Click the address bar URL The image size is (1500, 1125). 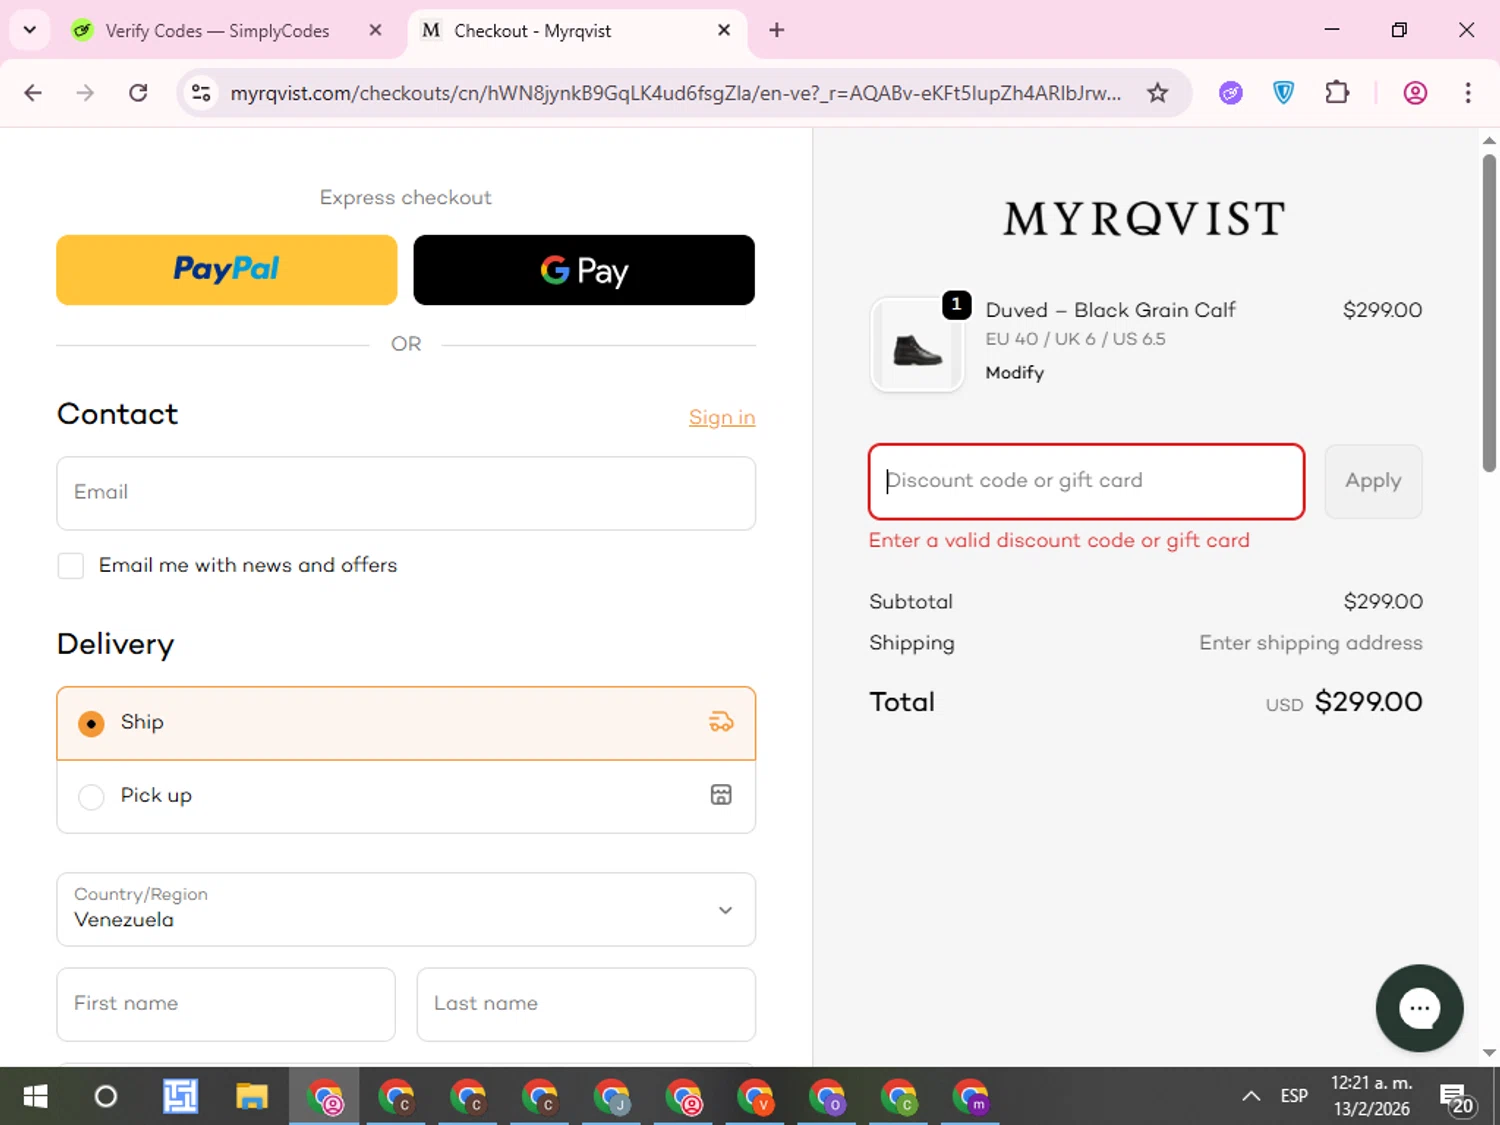click(675, 93)
